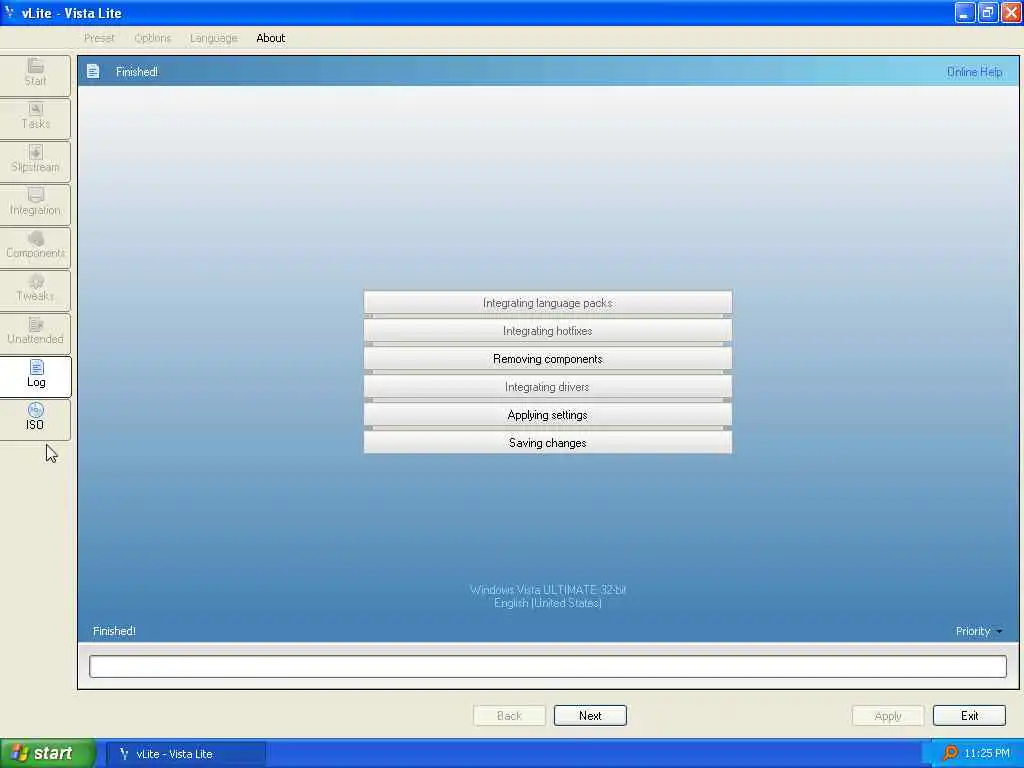Open the About menu
1024x768 pixels.
(x=270, y=38)
